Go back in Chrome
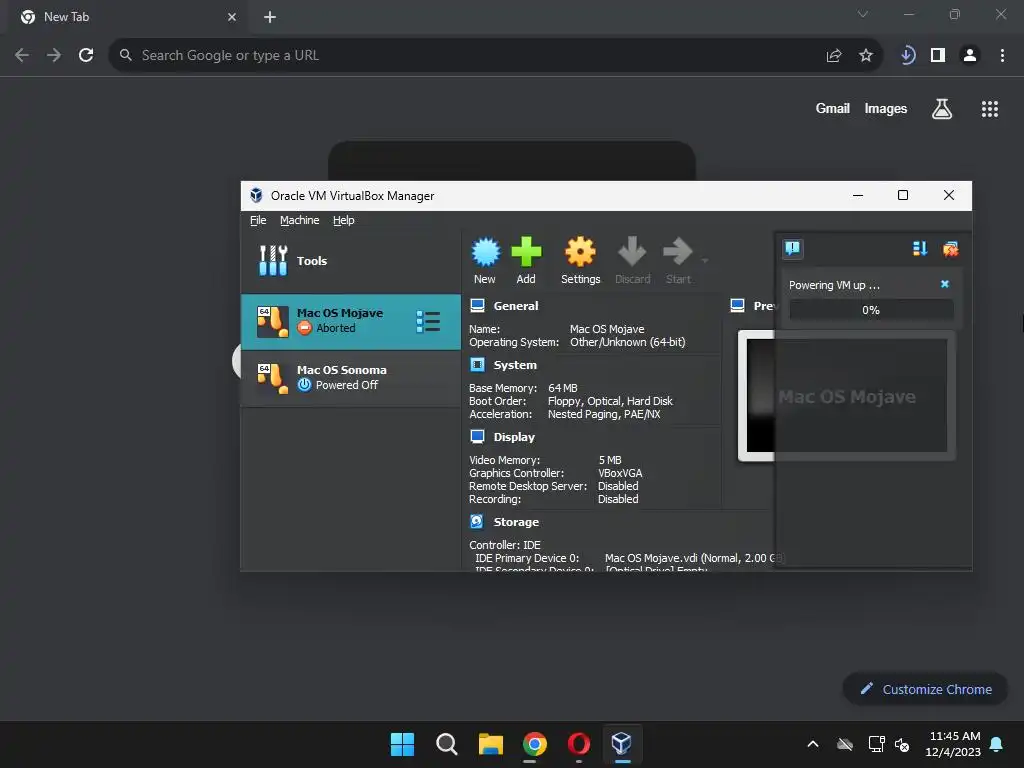The width and height of the screenshot is (1024, 768). pyautogui.click(x=22, y=55)
